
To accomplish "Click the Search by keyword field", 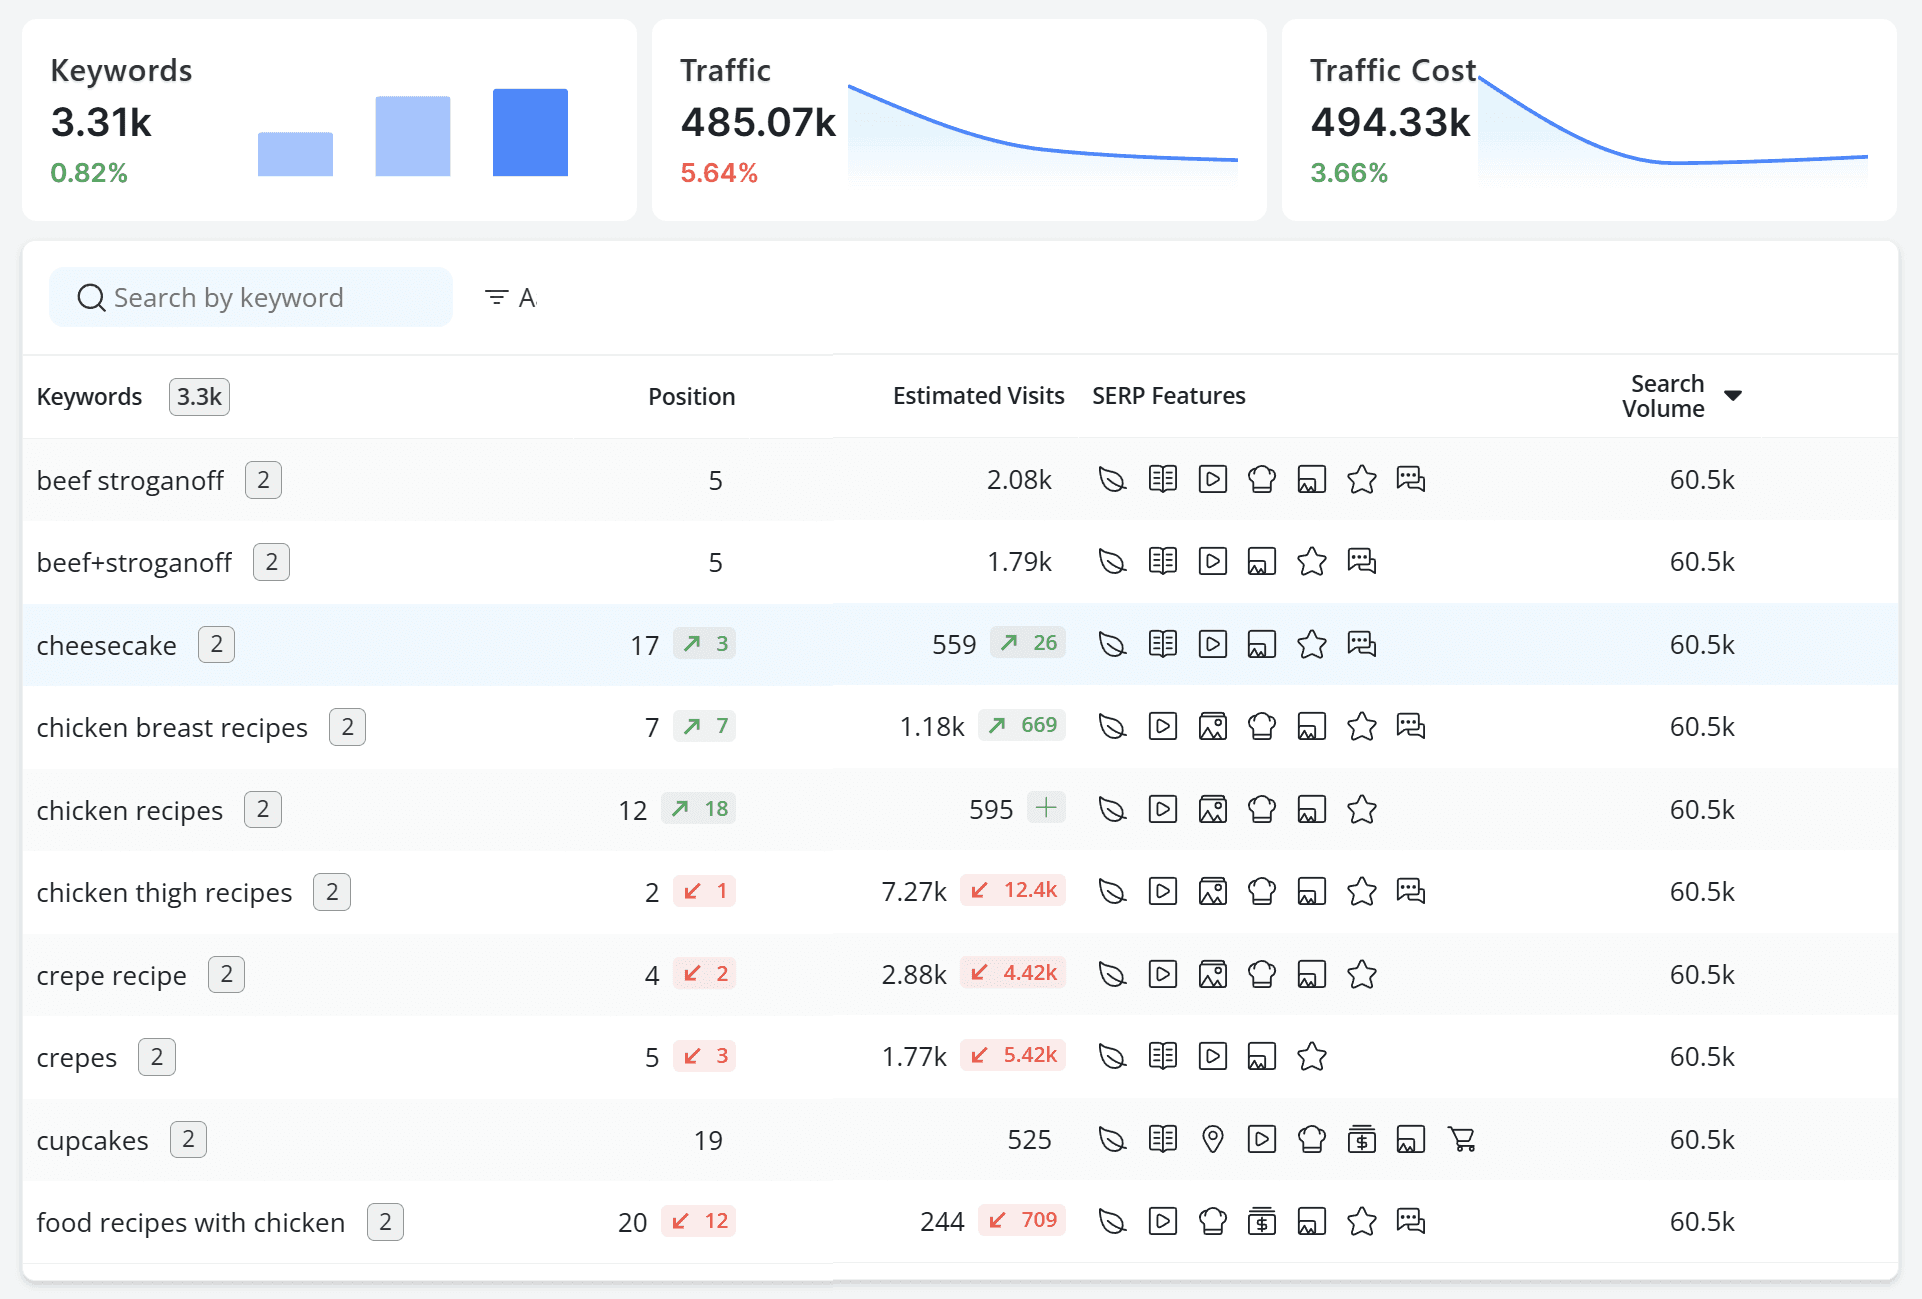I will coord(250,297).
